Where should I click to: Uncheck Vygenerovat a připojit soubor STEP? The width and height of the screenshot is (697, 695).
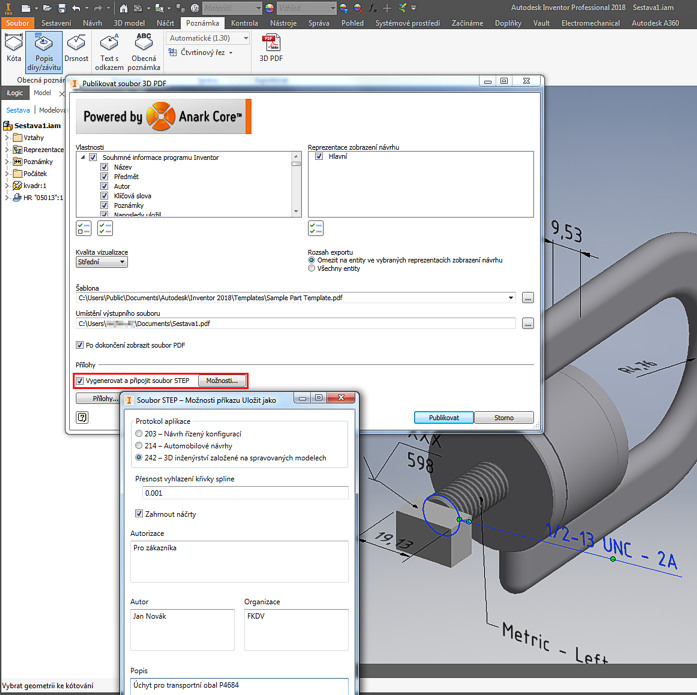[x=81, y=381]
